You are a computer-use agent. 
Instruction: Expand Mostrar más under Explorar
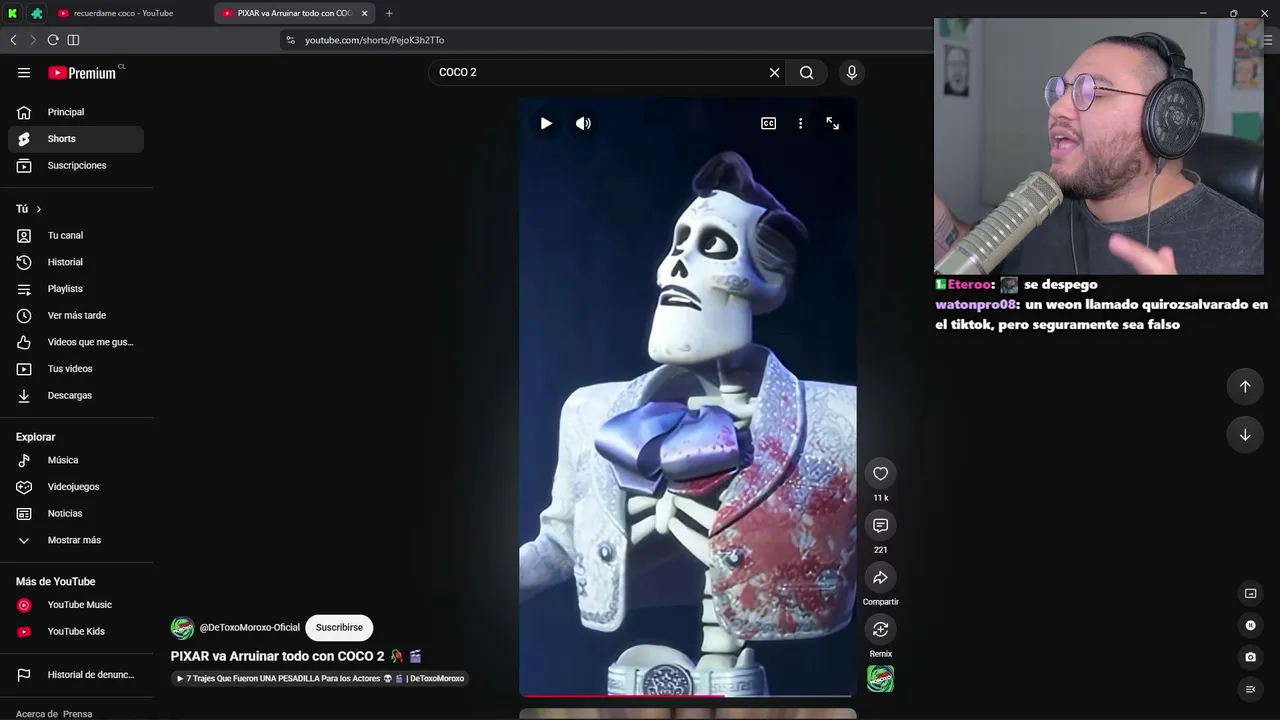click(76, 540)
